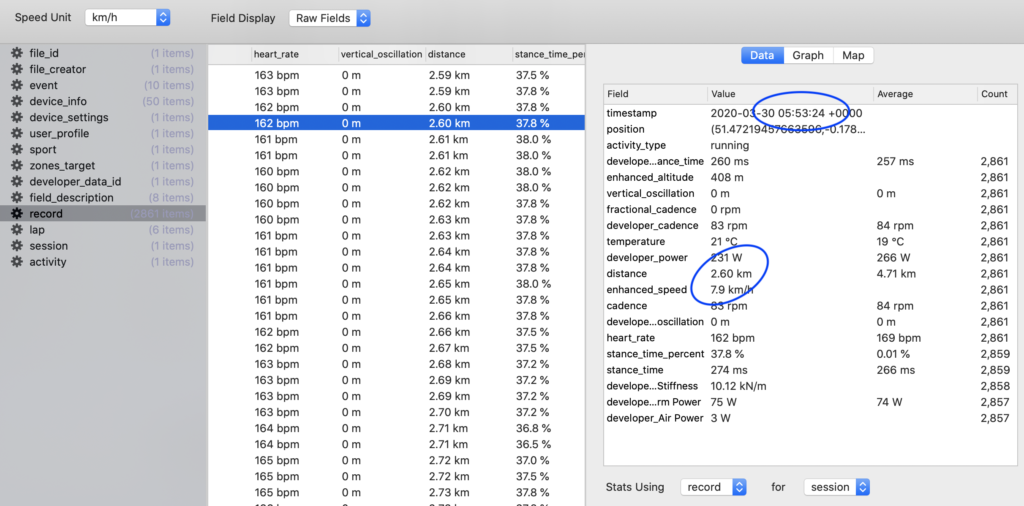The image size is (1024, 506).
Task: Click the gear icon next to event
Action: 16,85
